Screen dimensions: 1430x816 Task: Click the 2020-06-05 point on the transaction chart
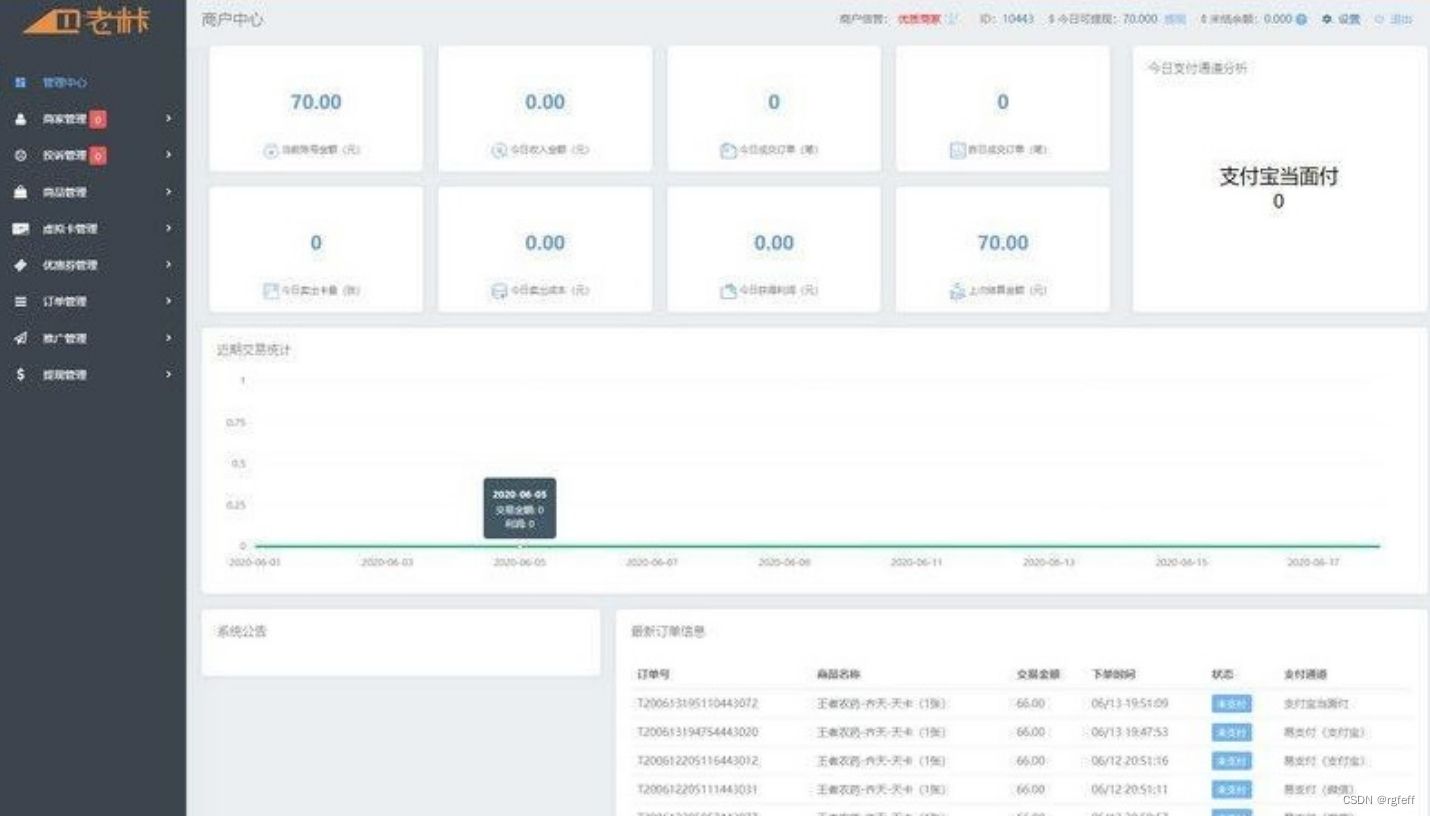tap(520, 546)
